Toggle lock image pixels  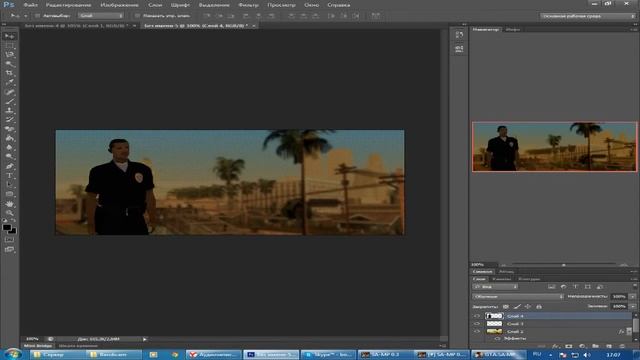(517, 307)
